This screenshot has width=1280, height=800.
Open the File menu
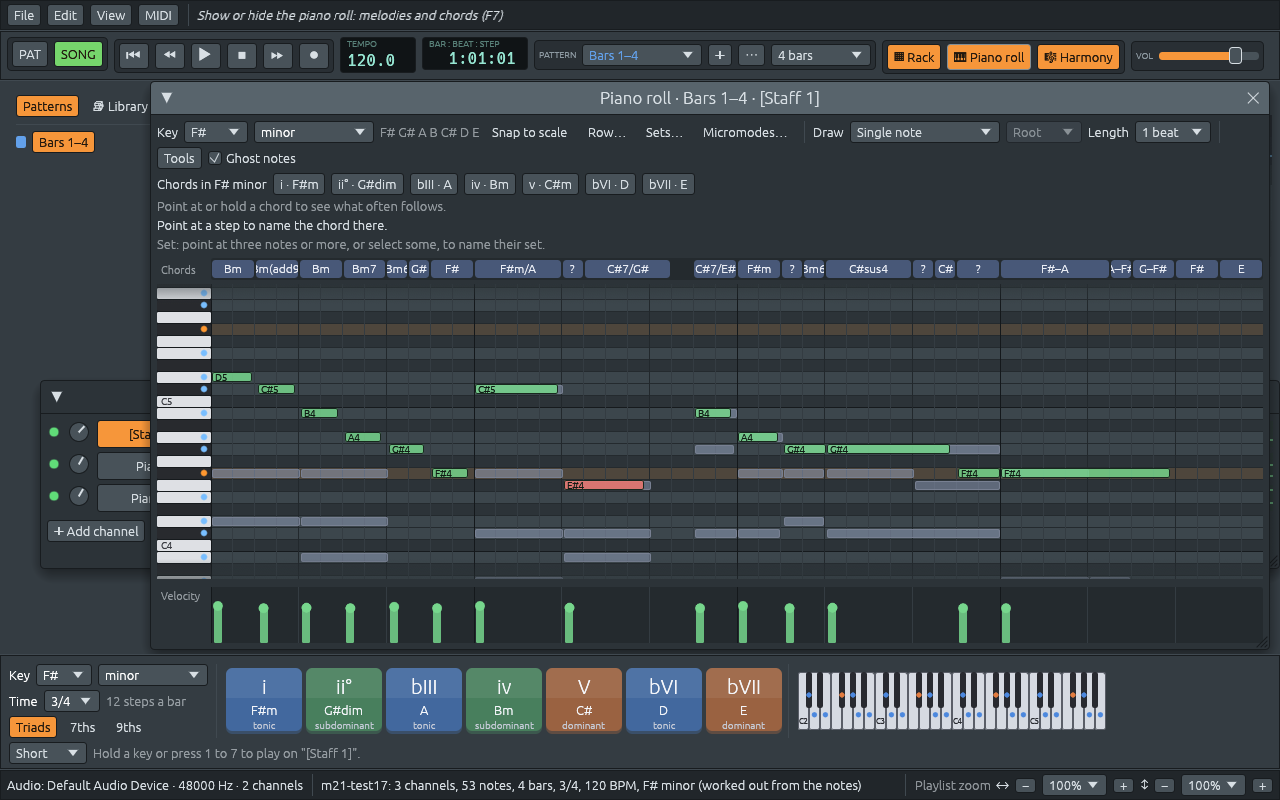pyautogui.click(x=24, y=15)
